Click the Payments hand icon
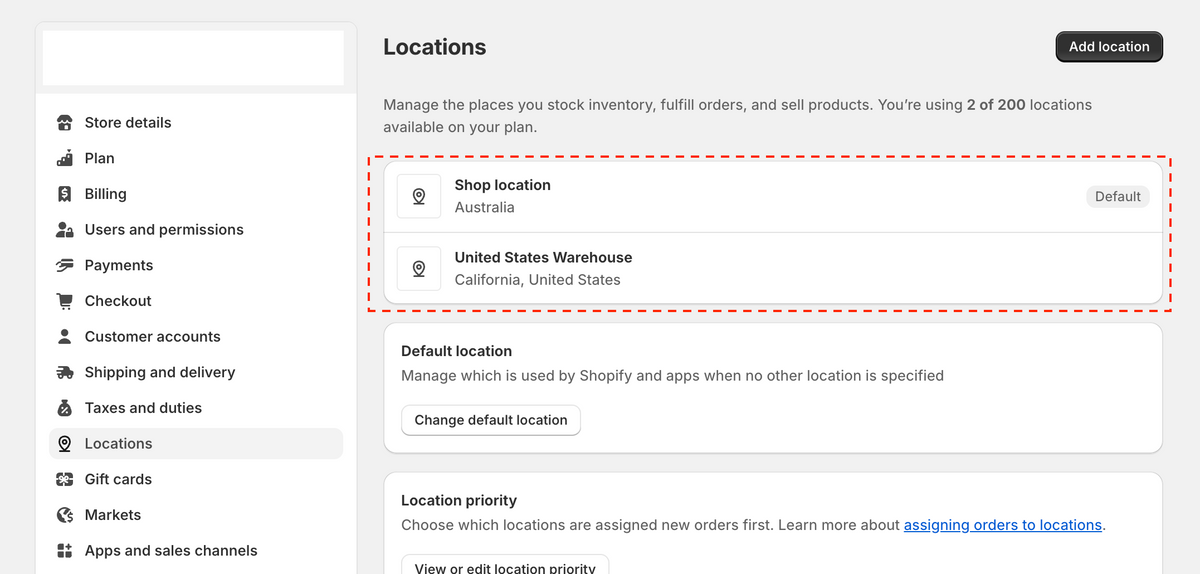This screenshot has height=574, width=1200. click(65, 265)
